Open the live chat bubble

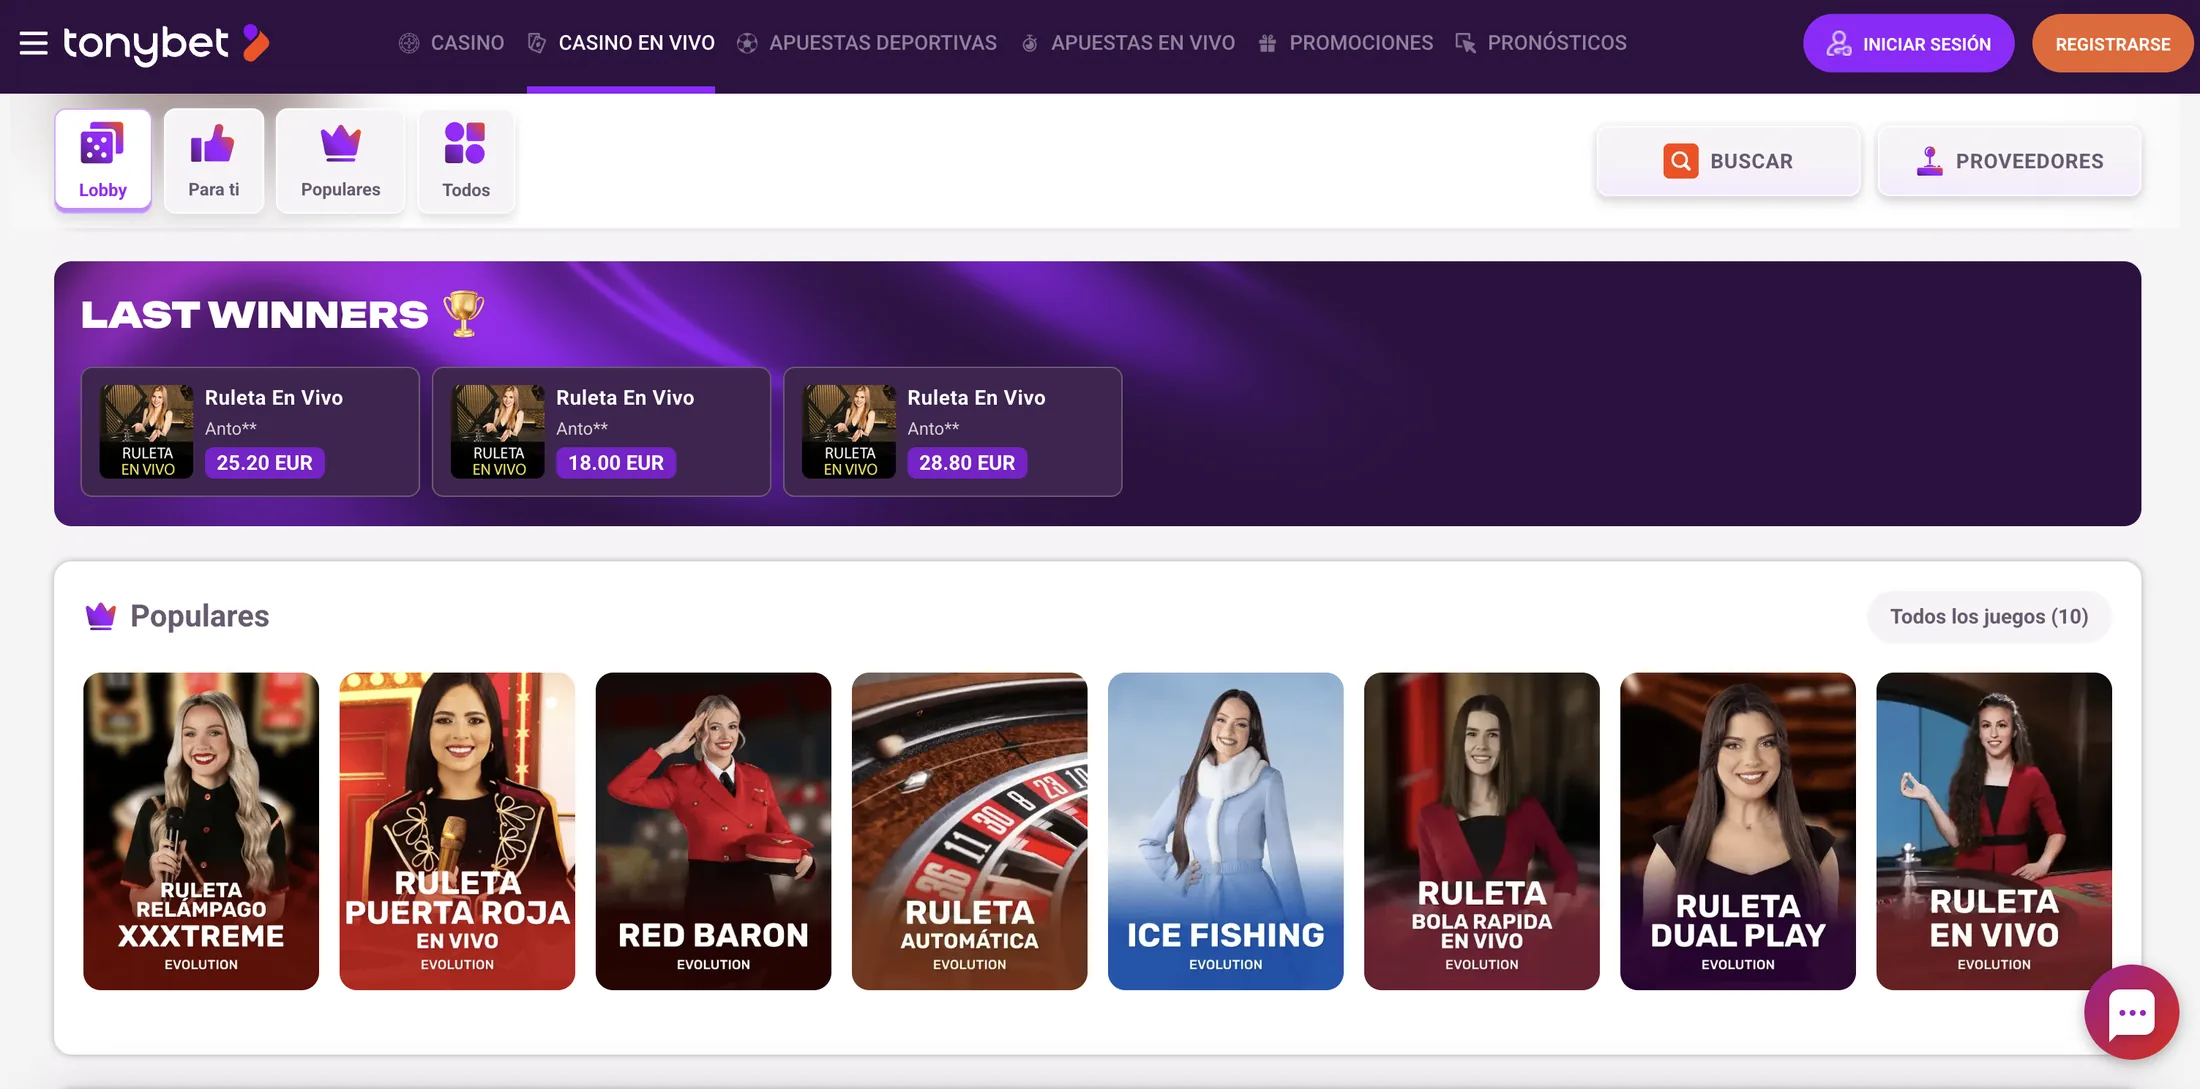[x=2131, y=1012]
